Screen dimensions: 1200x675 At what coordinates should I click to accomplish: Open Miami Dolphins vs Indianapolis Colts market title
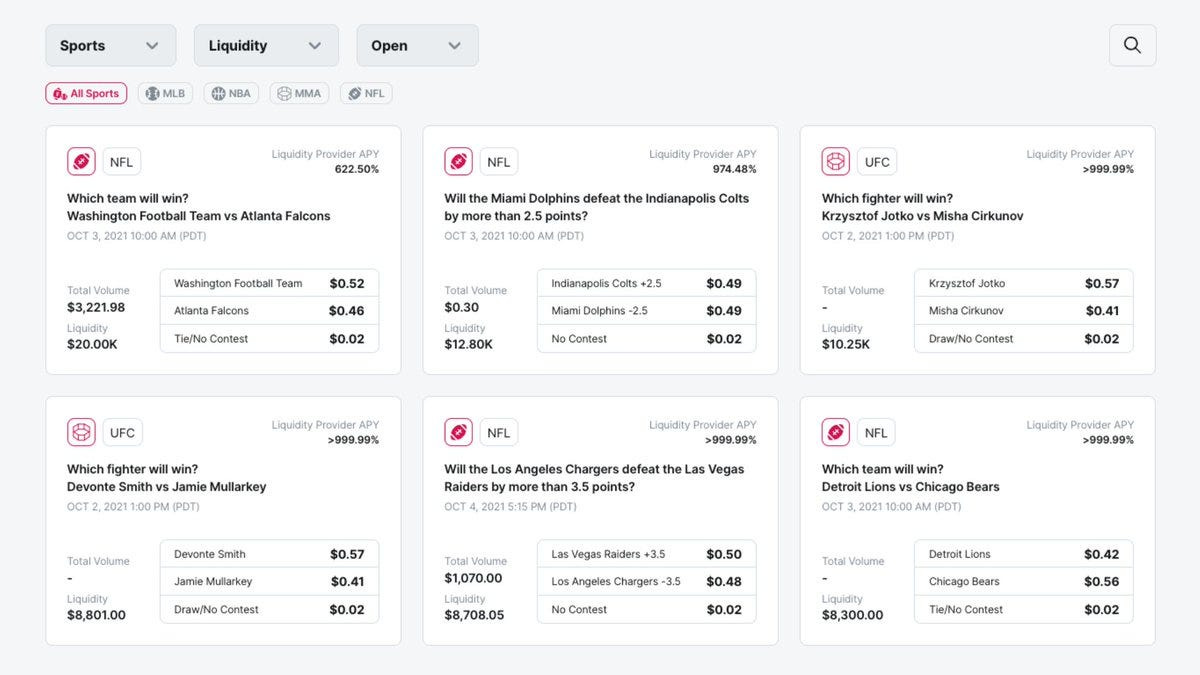click(x=597, y=207)
